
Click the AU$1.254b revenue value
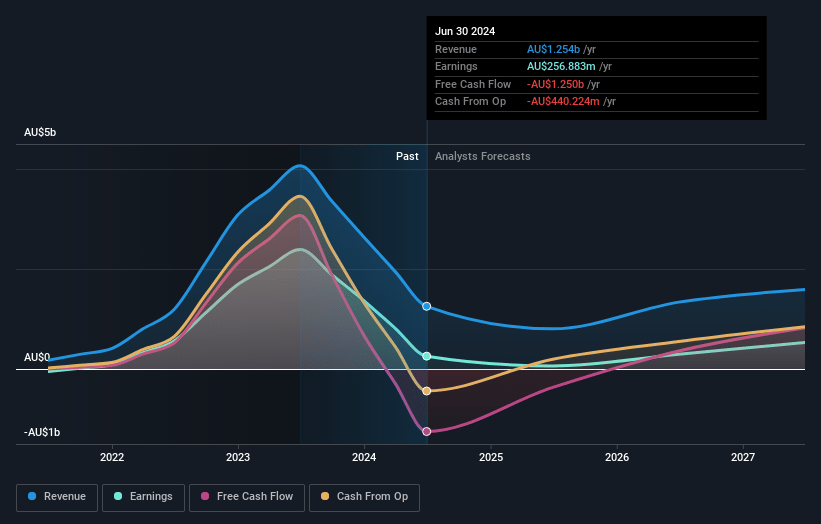[553, 49]
